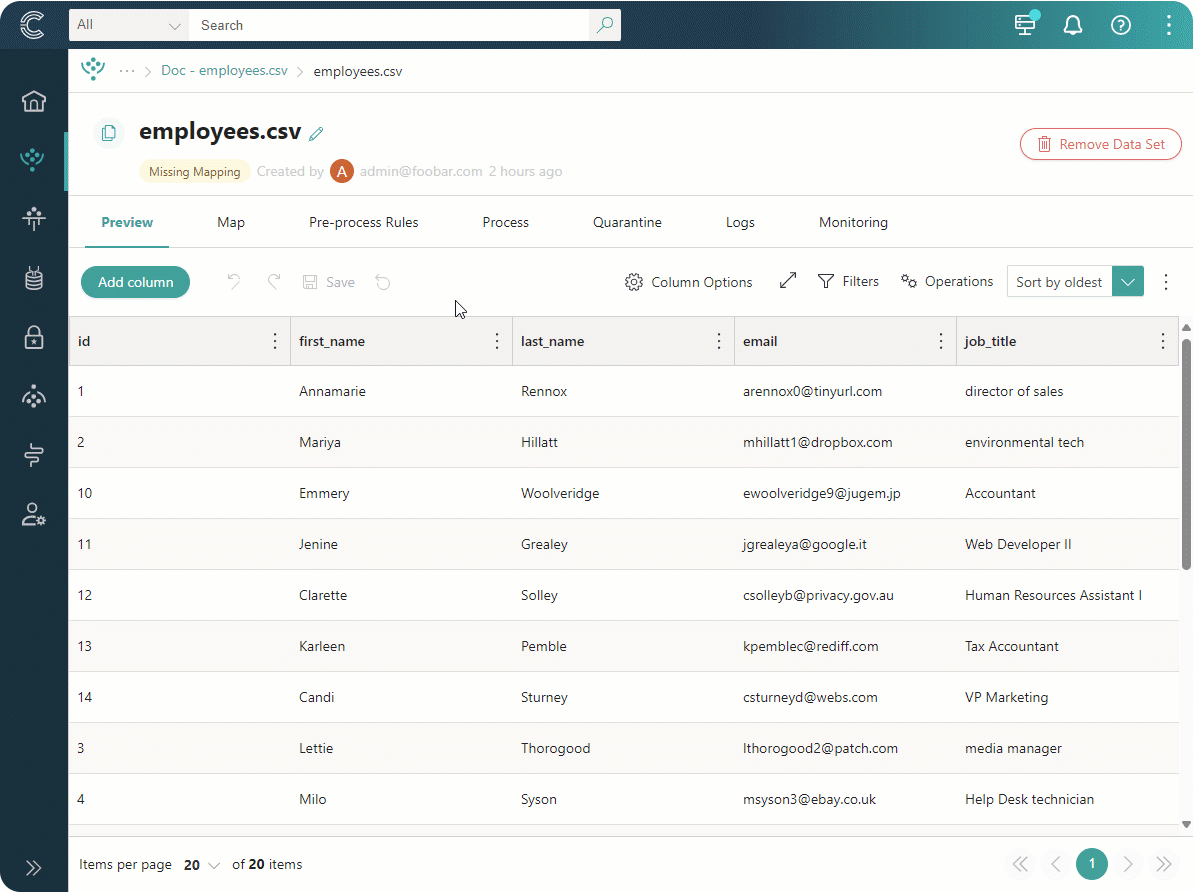Click the email column kebab menu
The width and height of the screenshot is (1194, 892).
(940, 341)
